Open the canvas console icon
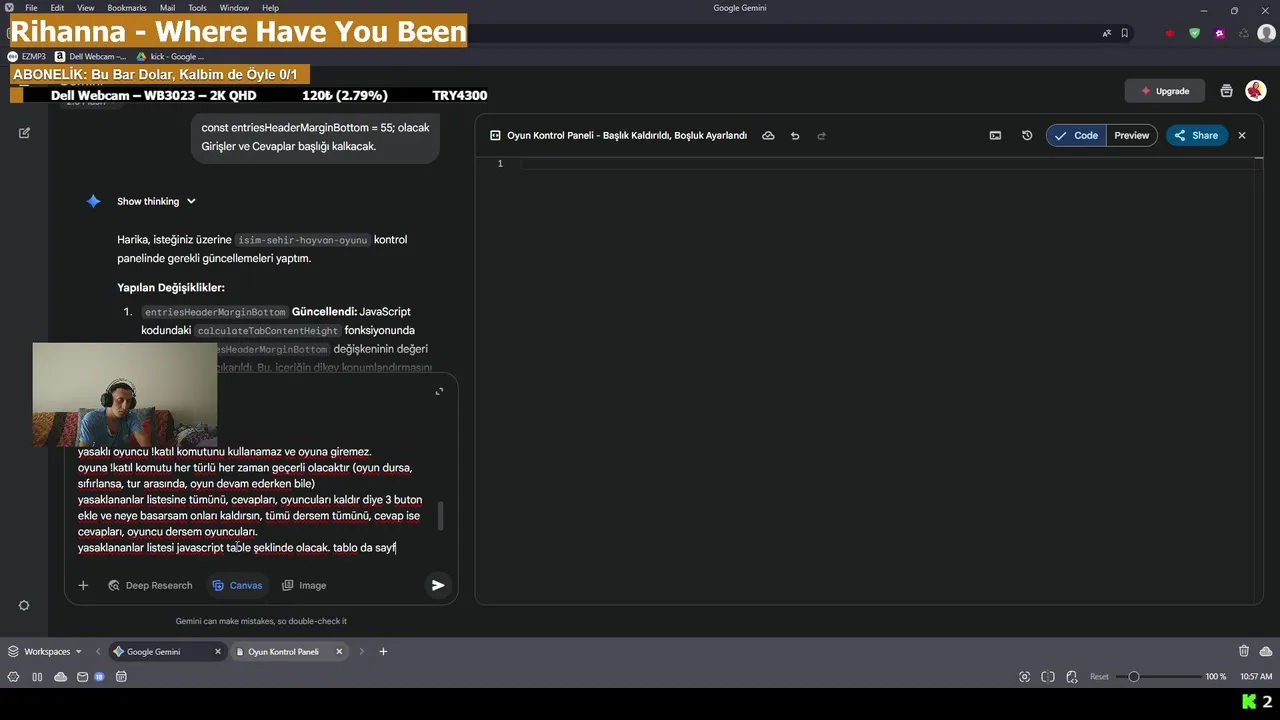Viewport: 1280px width, 720px height. 995,135
